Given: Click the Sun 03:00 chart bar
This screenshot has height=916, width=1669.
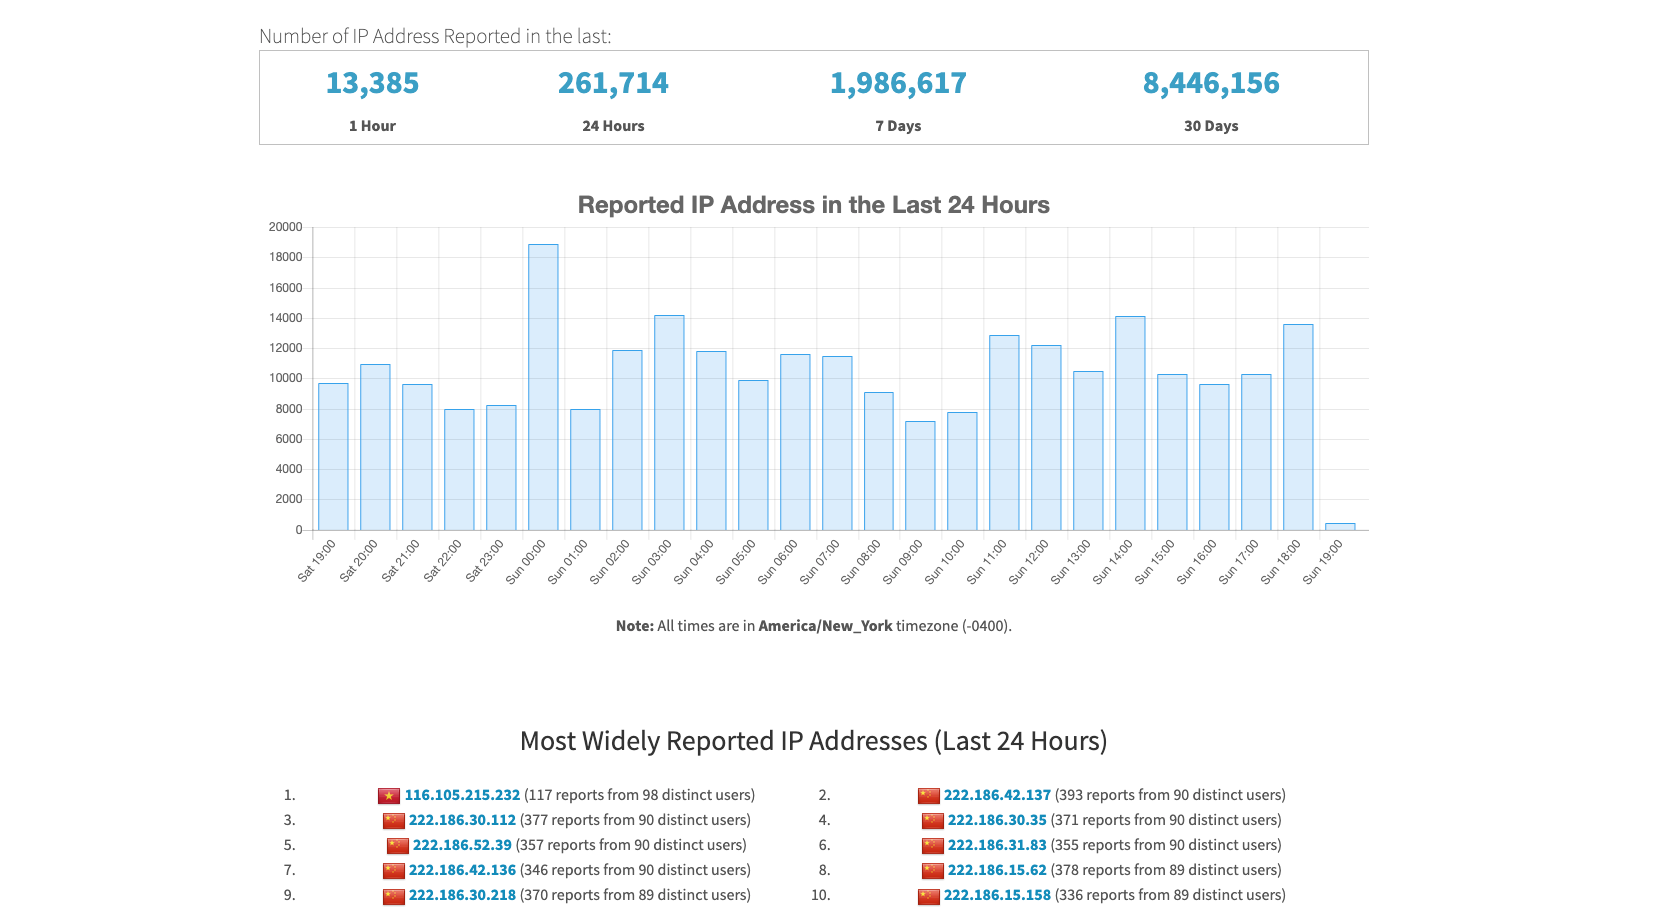Looking at the screenshot, I should (668, 420).
